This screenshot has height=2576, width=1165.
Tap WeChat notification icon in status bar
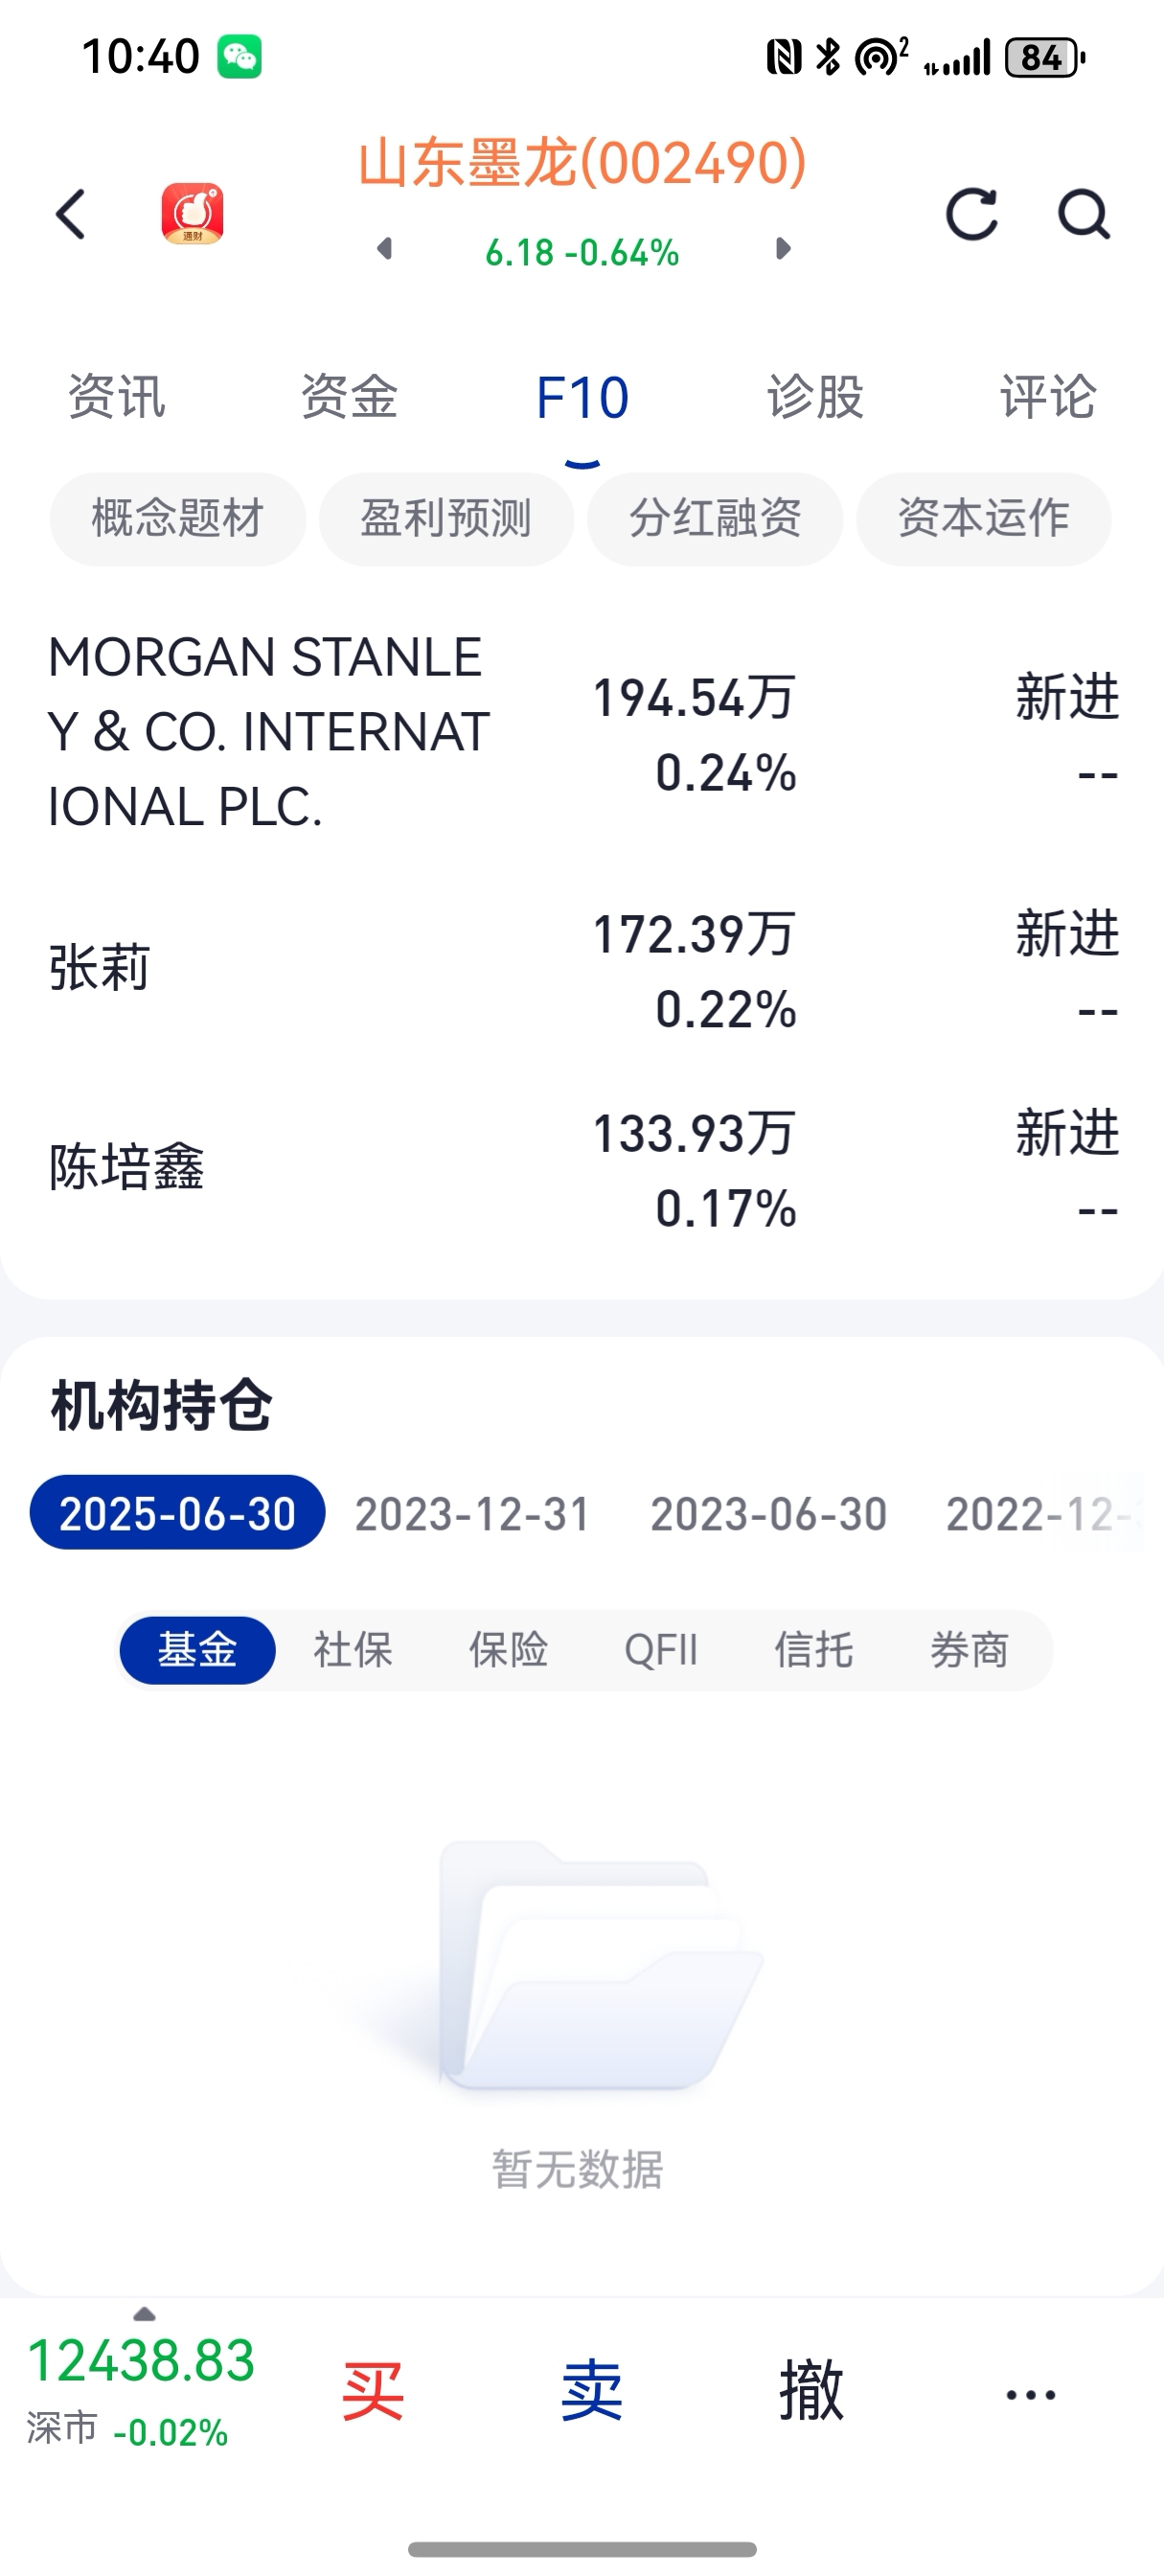pos(240,57)
